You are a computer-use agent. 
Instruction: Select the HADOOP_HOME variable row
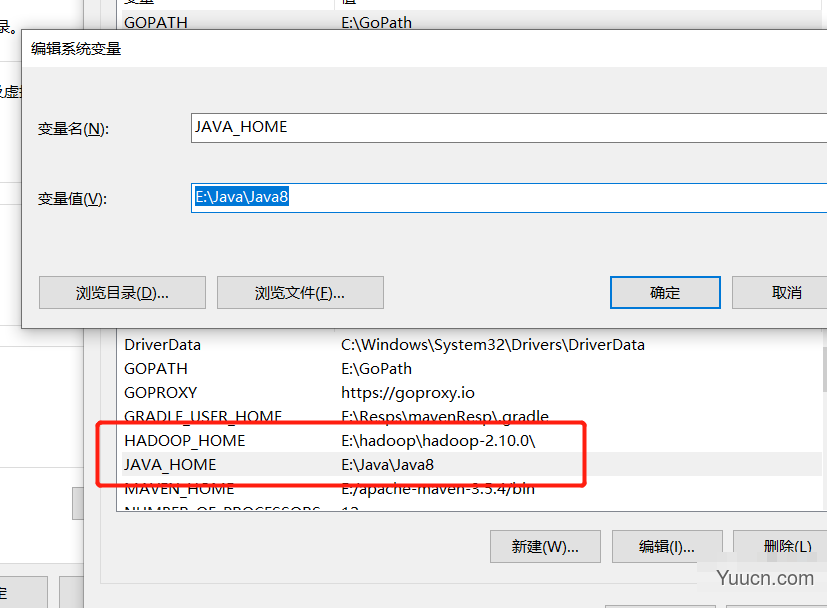(x=472, y=441)
